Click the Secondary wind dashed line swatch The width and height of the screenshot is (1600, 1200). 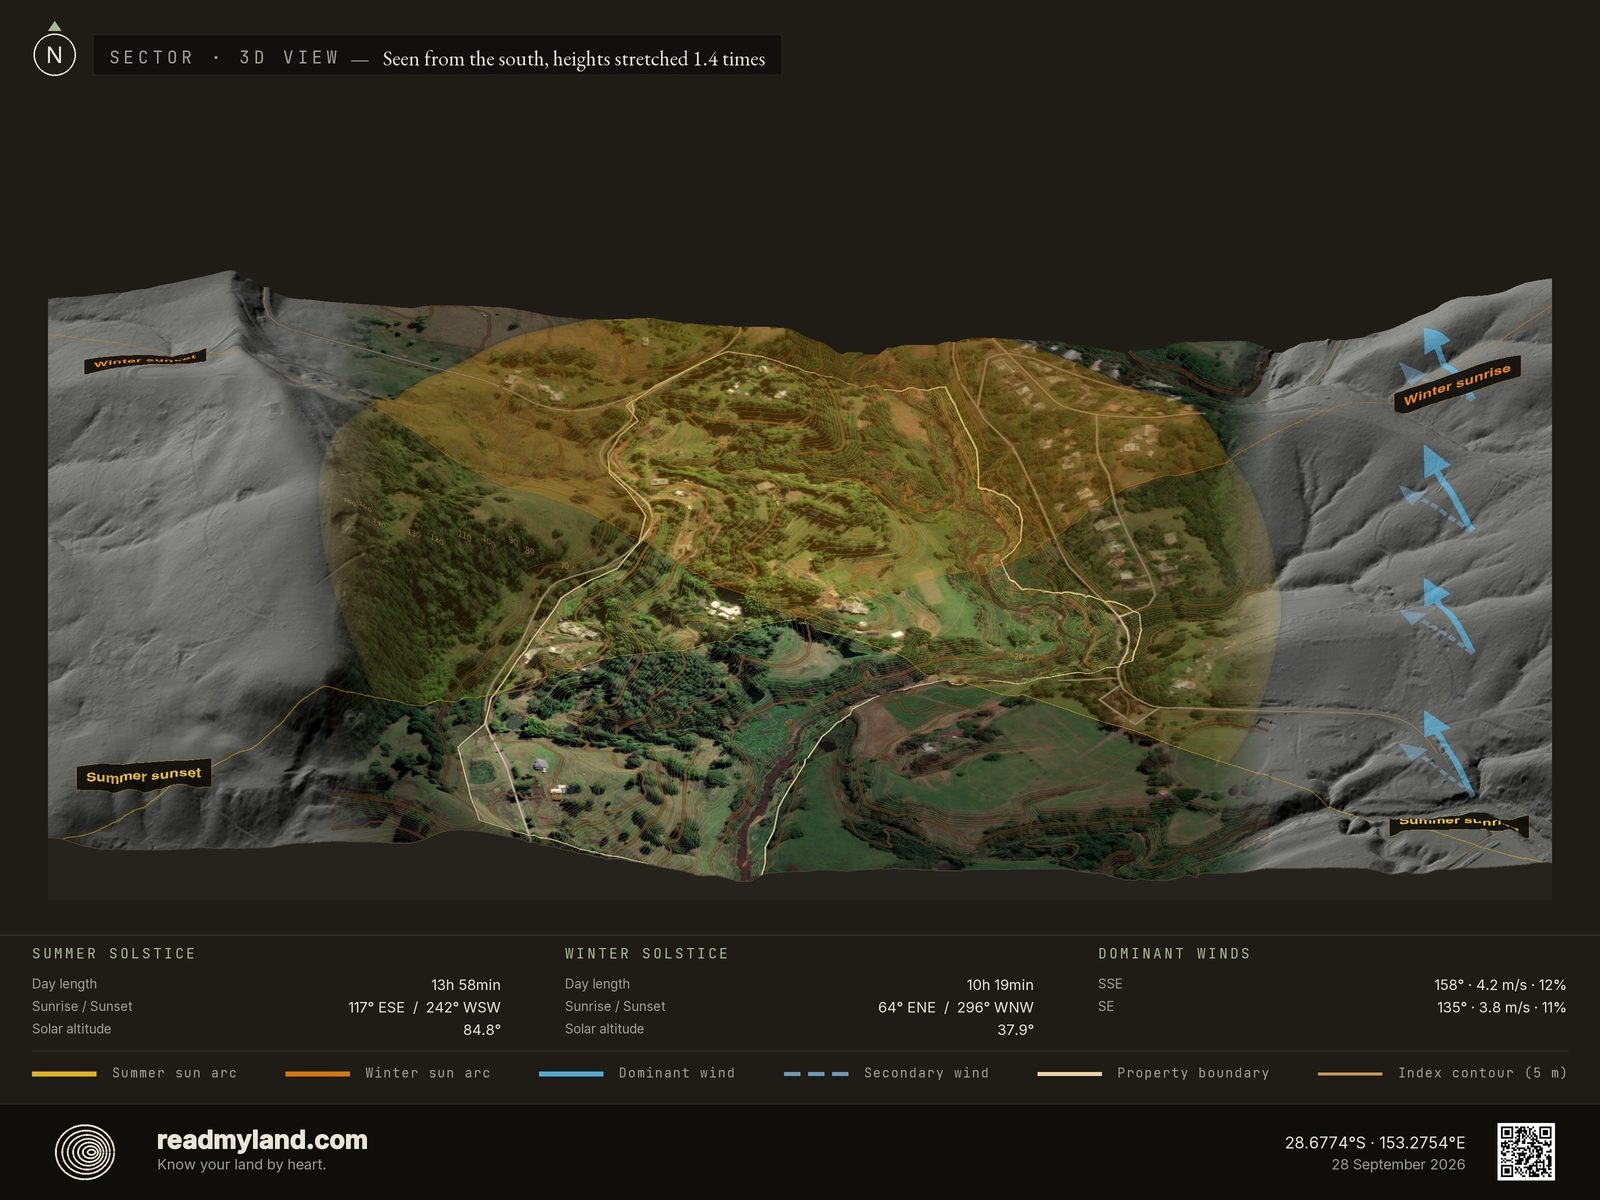816,1073
